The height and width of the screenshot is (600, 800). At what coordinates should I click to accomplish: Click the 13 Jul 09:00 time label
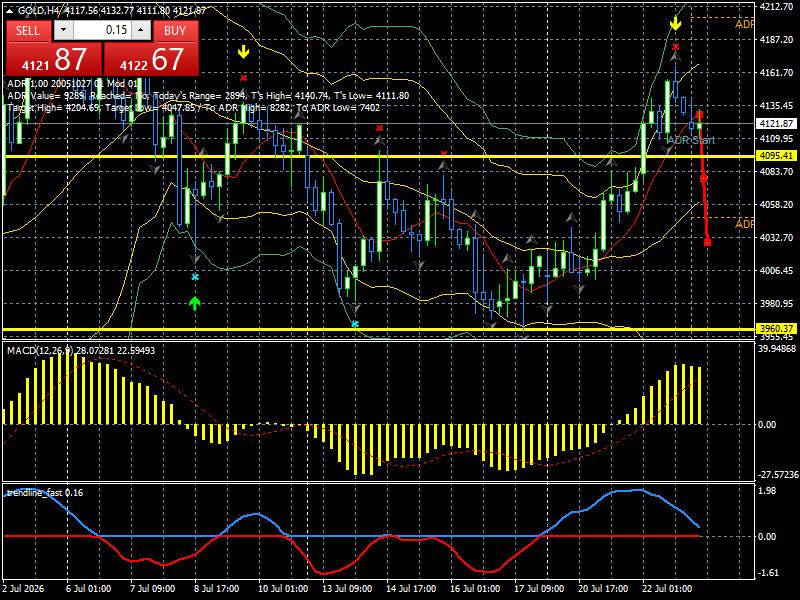[347, 589]
